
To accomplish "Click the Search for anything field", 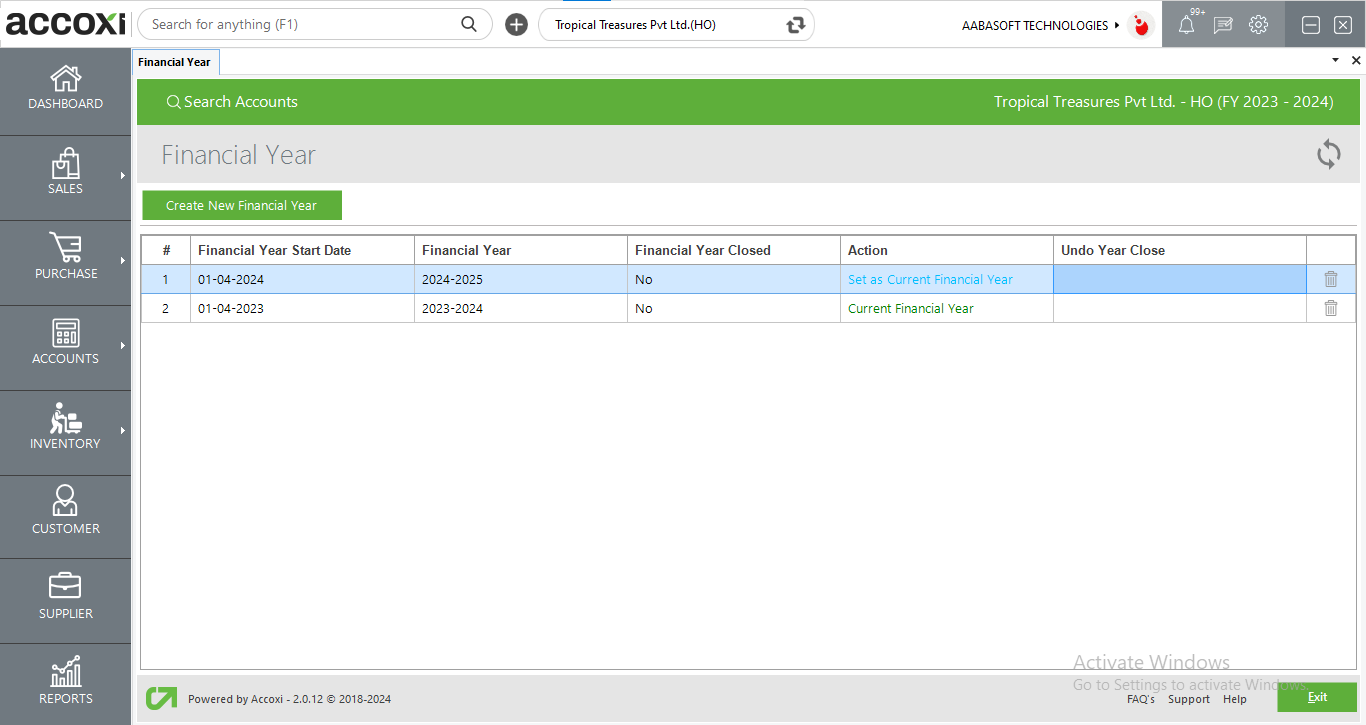I will tap(300, 25).
